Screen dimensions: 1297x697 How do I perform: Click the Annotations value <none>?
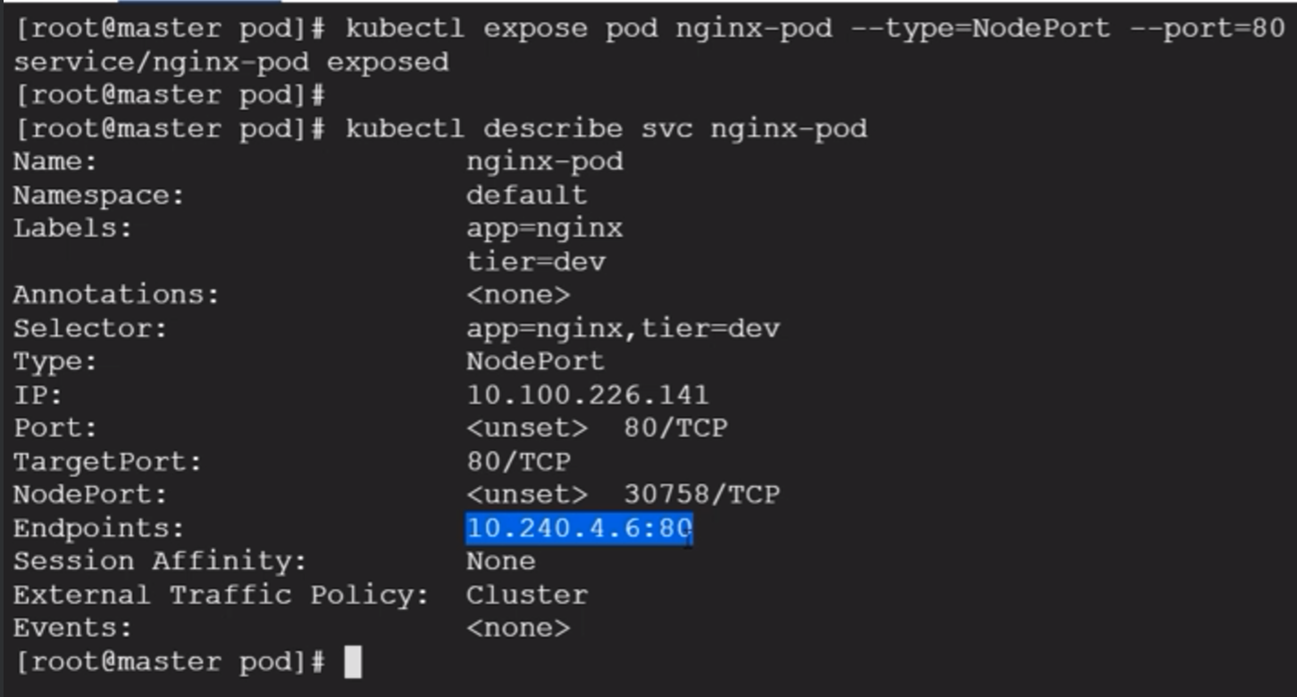[518, 295]
